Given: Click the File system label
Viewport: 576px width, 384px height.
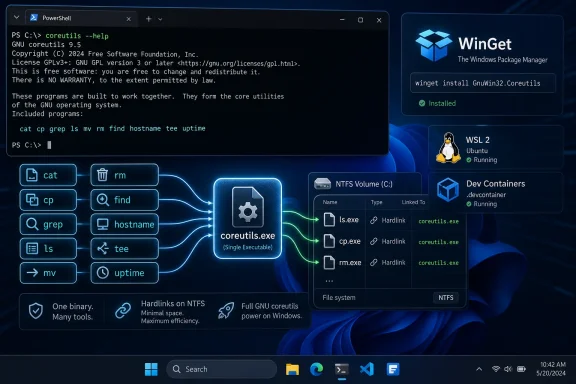Looking at the screenshot, I should (339, 298).
